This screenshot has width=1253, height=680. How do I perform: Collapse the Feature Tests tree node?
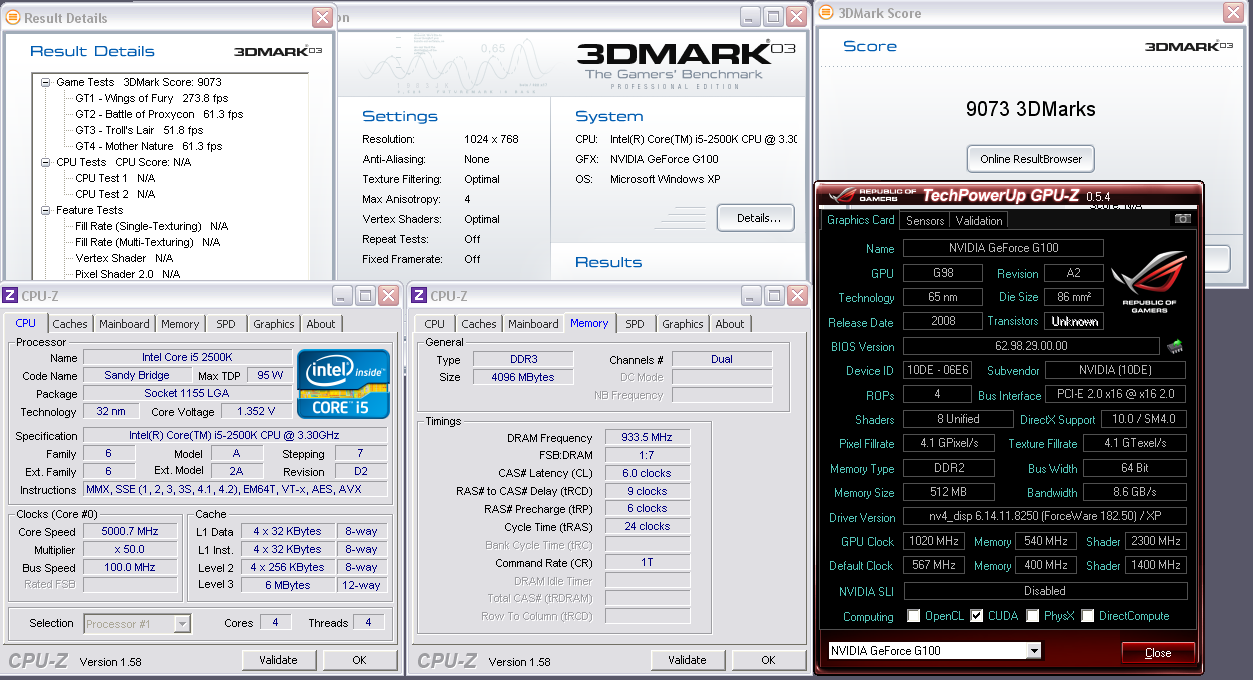pos(46,210)
